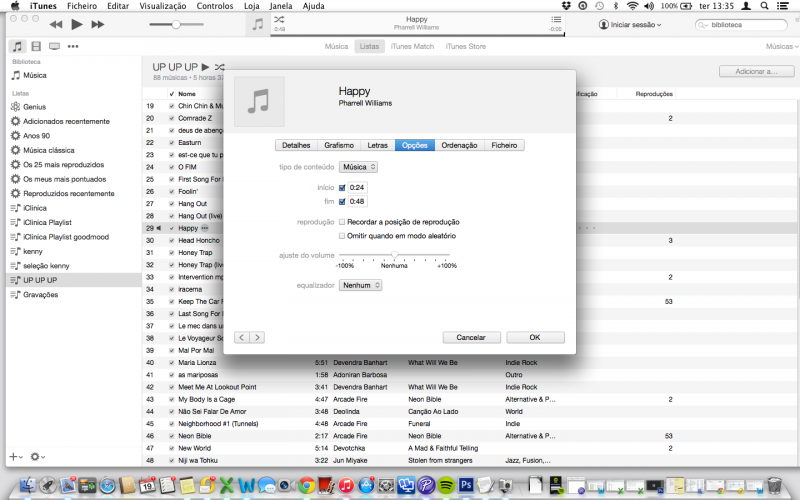Go to previous song in info dialog

[x=242, y=337]
